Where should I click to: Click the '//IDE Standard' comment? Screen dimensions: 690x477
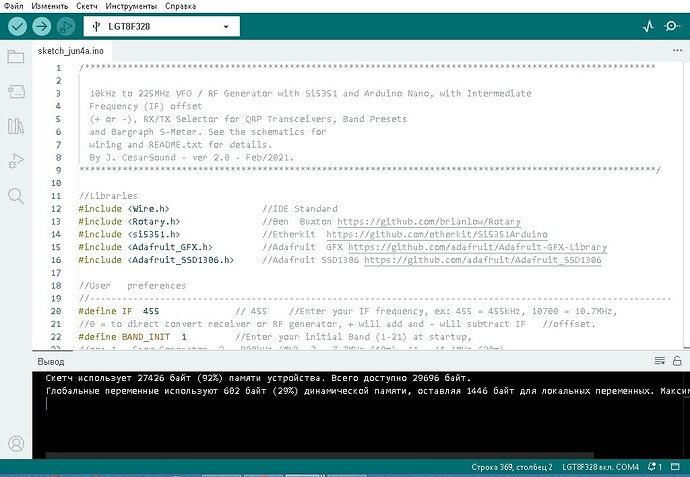click(300, 209)
